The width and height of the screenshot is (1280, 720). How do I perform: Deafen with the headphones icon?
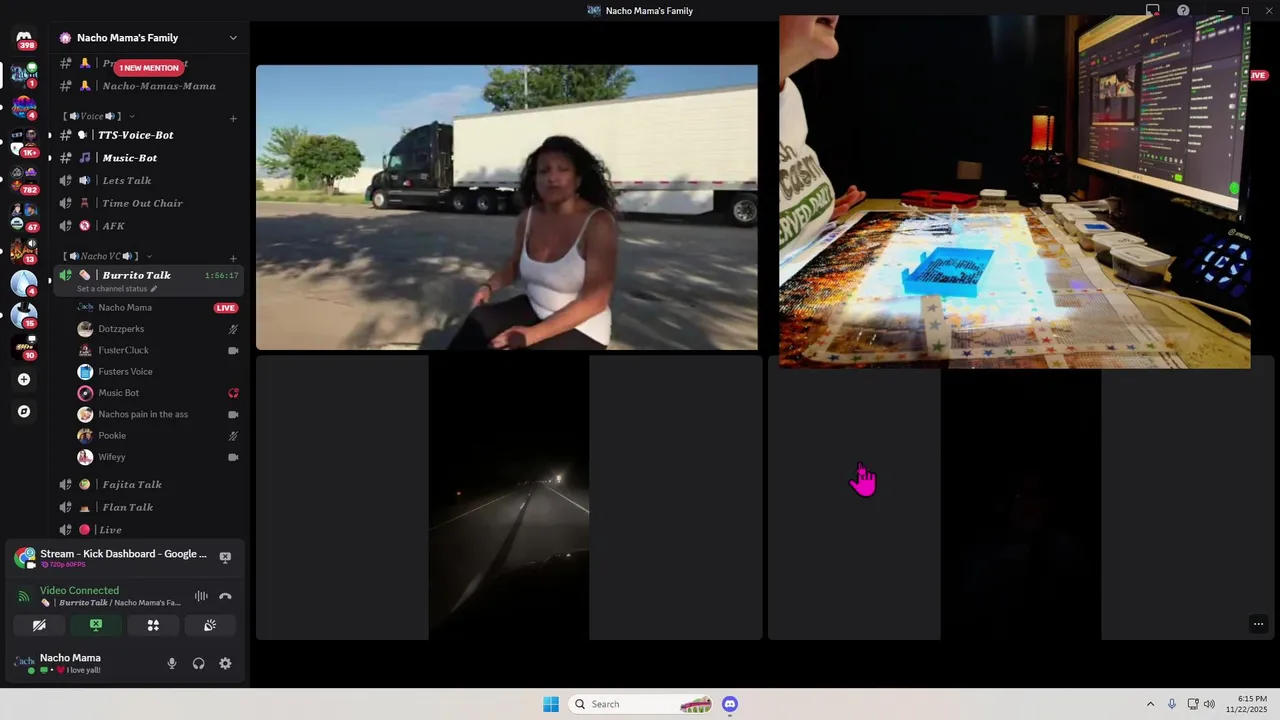coord(198,663)
